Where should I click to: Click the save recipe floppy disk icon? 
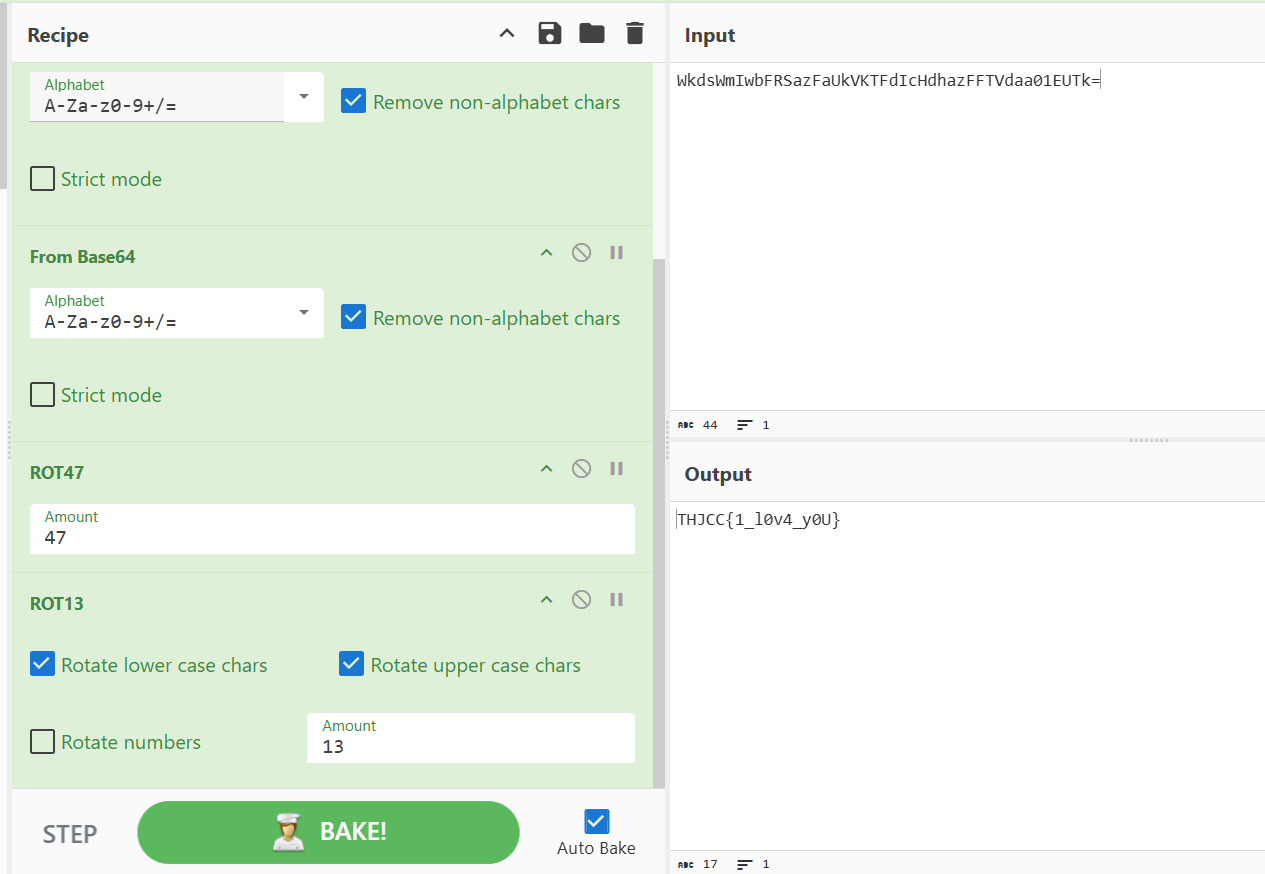(x=549, y=34)
